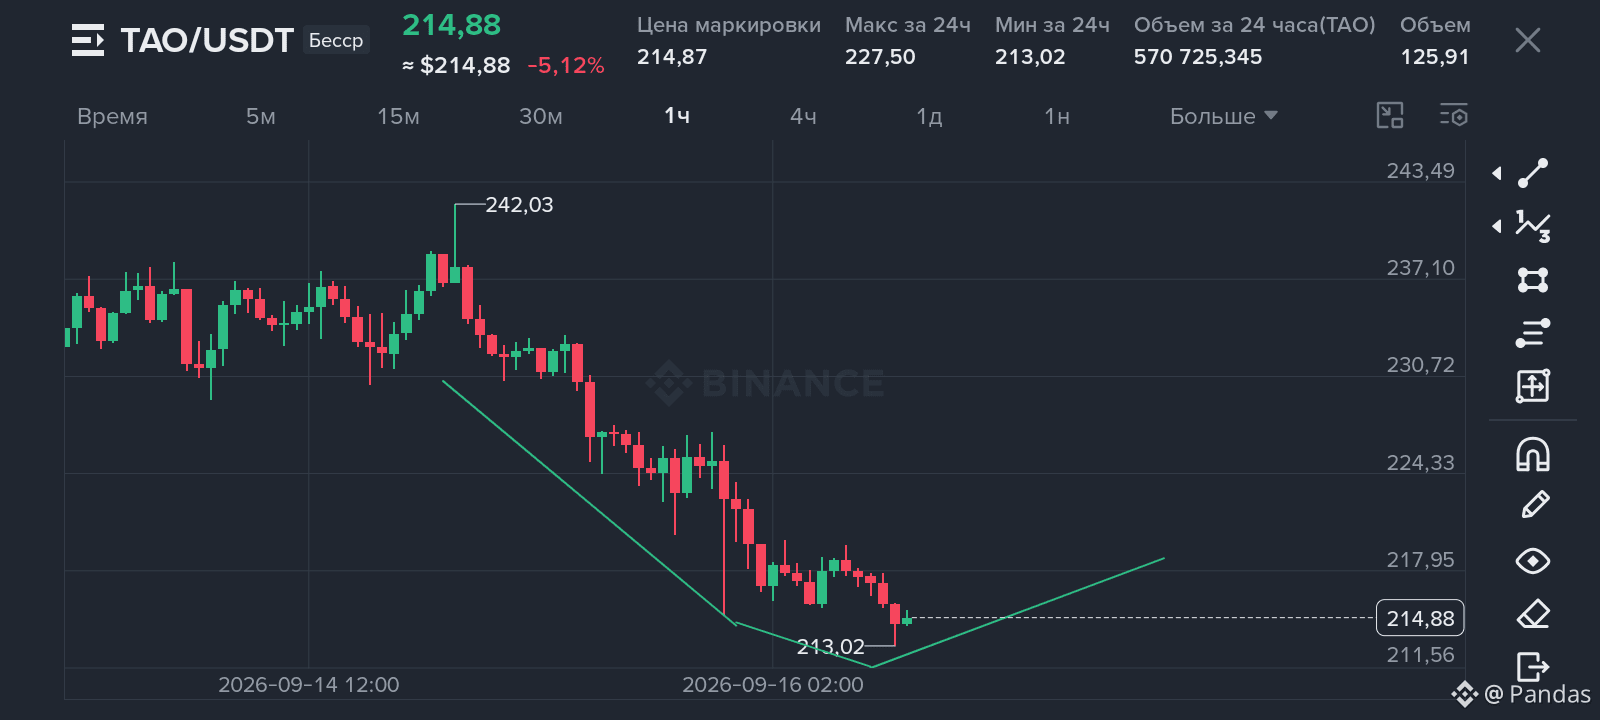Switch to the 4ч timeframe tab
This screenshot has height=720, width=1600.
pos(803,116)
